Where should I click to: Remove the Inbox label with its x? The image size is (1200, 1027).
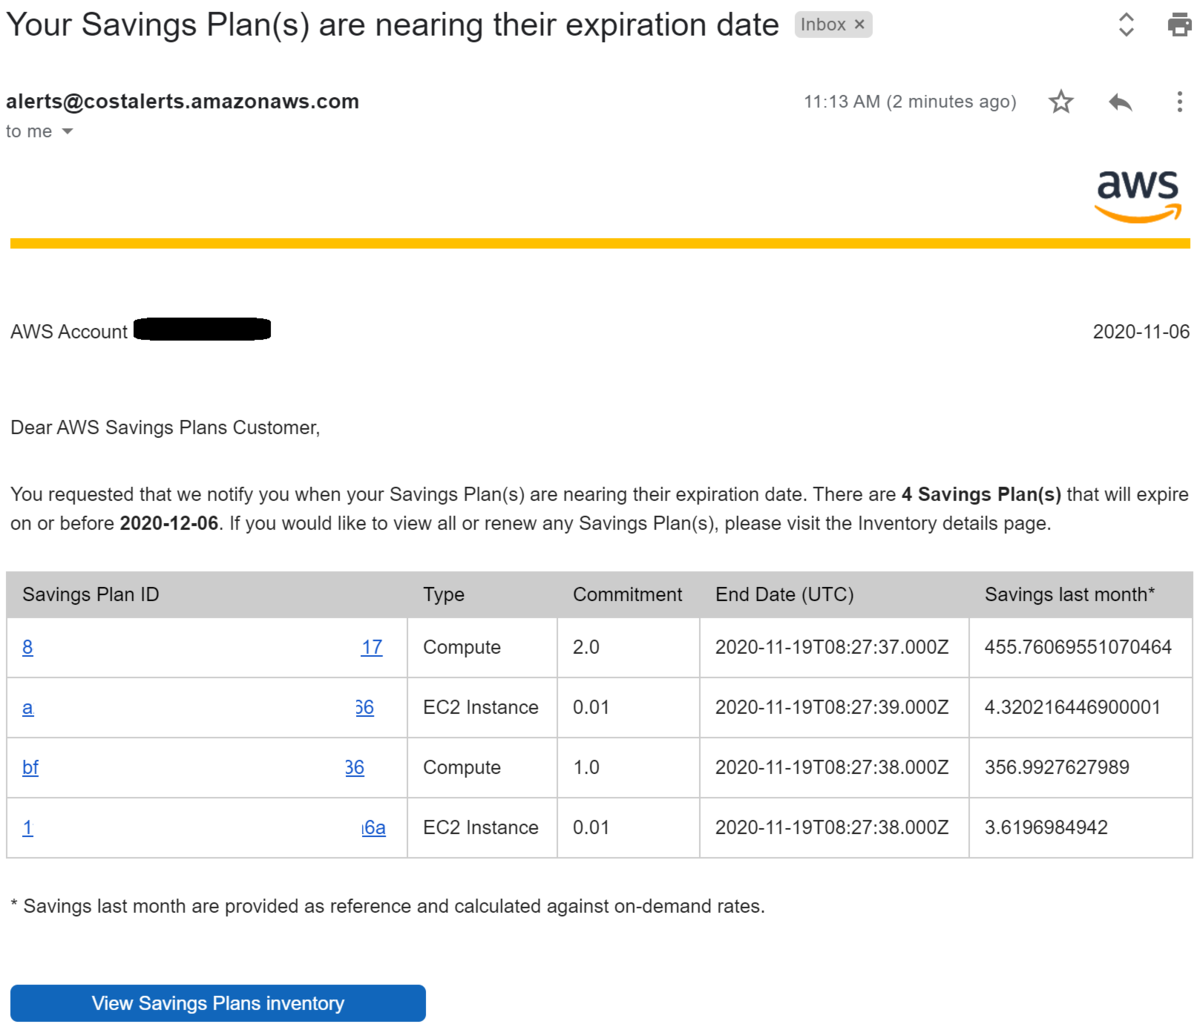859,25
